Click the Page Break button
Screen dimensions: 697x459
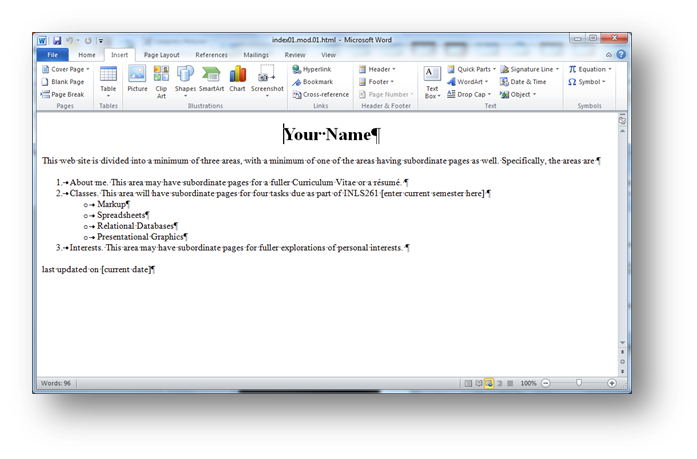click(x=63, y=94)
